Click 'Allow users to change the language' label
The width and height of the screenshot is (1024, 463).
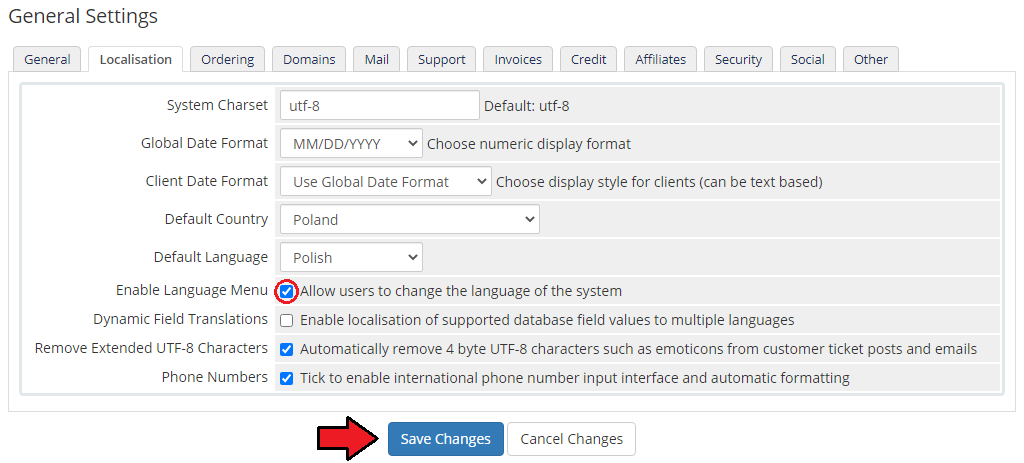tap(461, 291)
